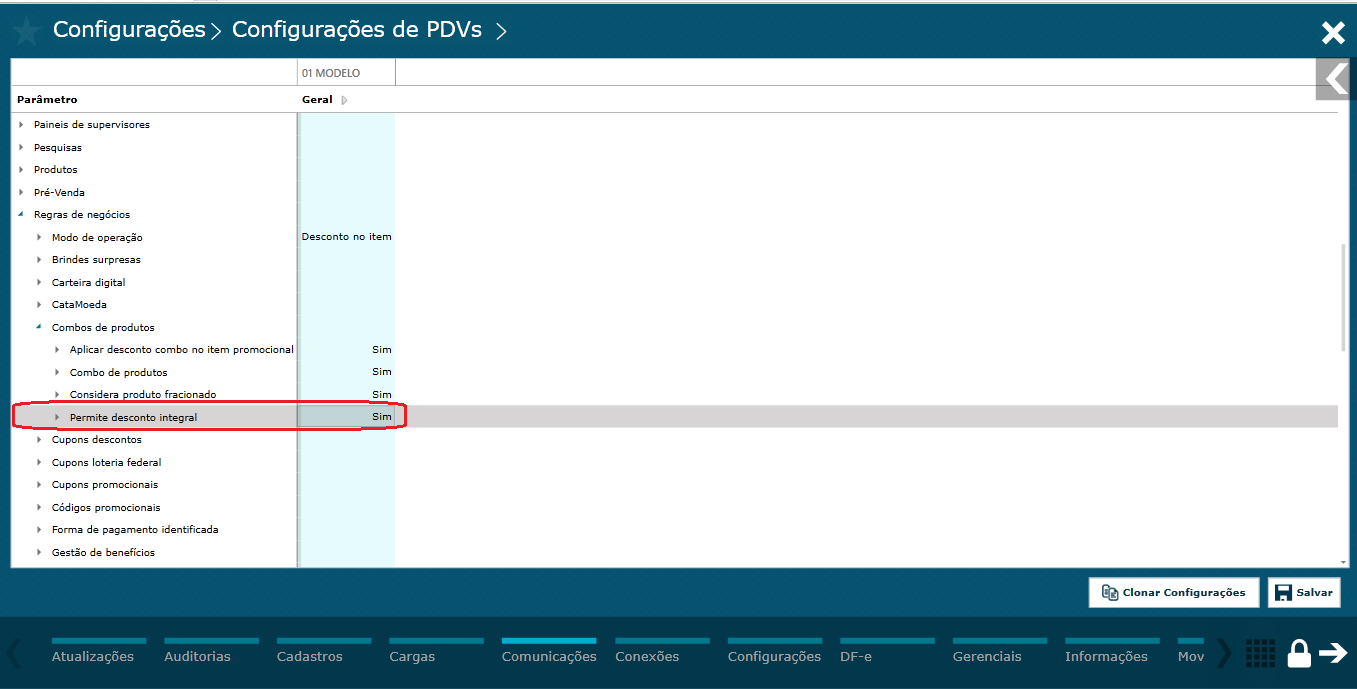Click the vertical scrollbar thumb
This screenshot has height=689, width=1357.
pyautogui.click(x=1344, y=298)
